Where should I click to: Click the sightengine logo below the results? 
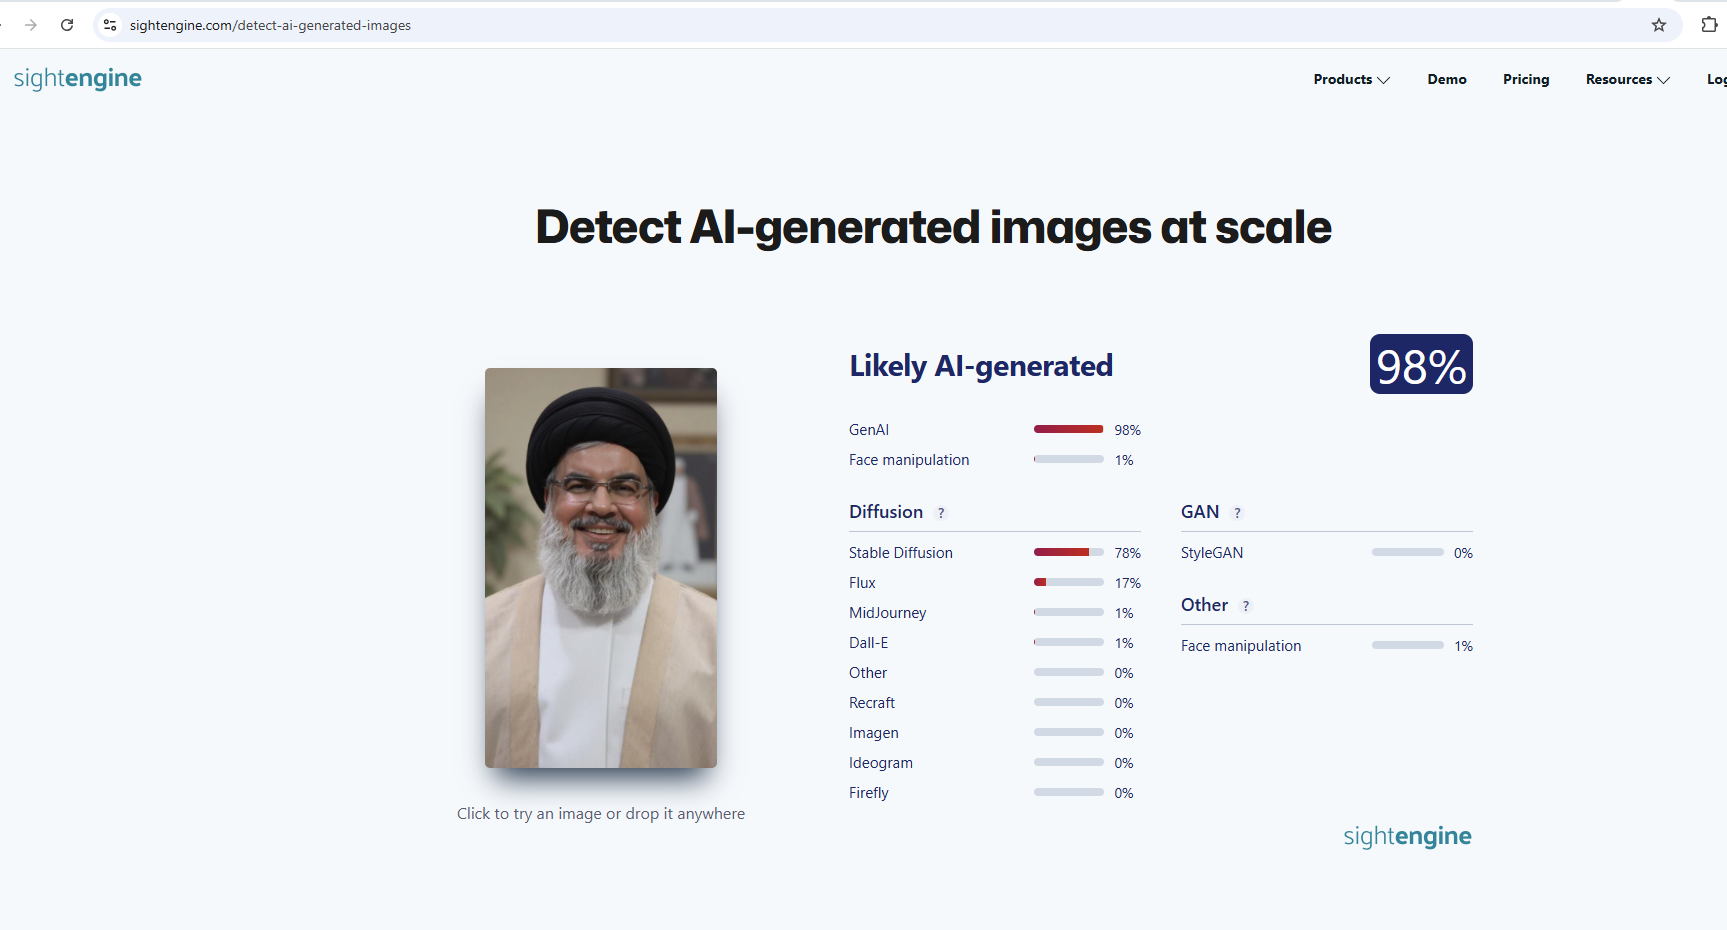(x=1407, y=836)
